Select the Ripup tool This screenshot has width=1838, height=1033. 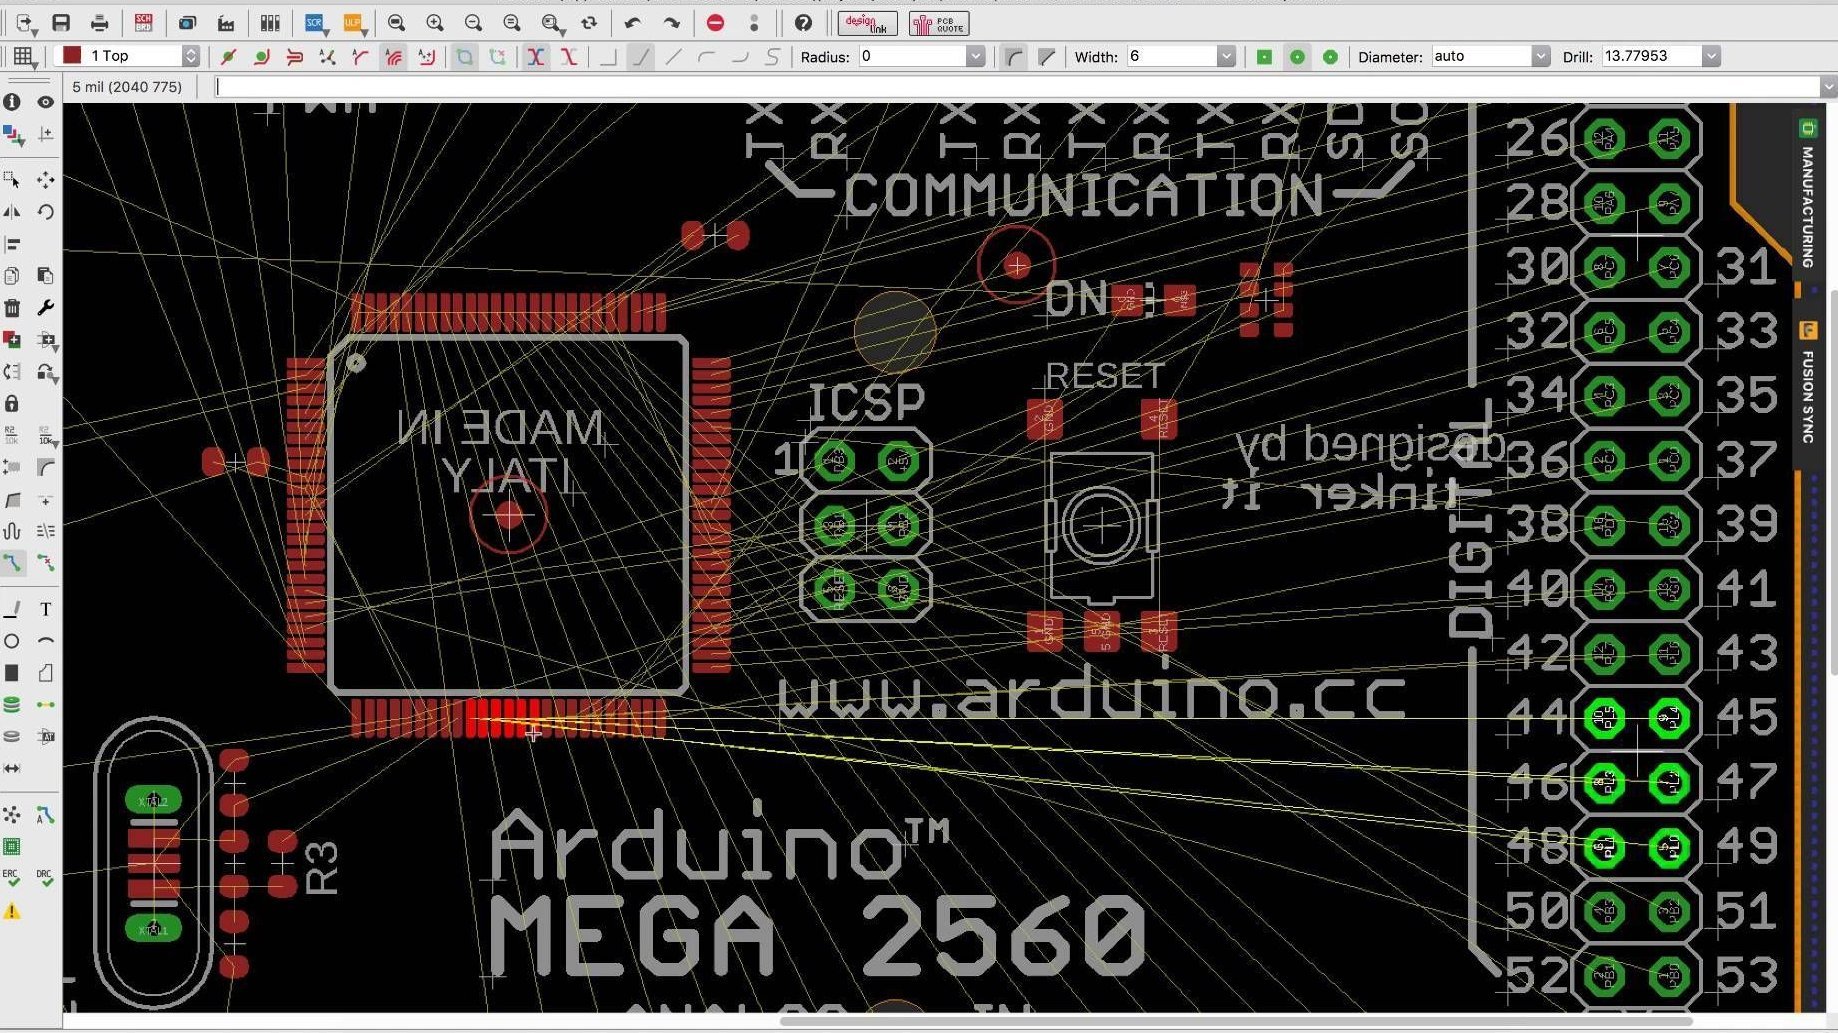pyautogui.click(x=45, y=563)
